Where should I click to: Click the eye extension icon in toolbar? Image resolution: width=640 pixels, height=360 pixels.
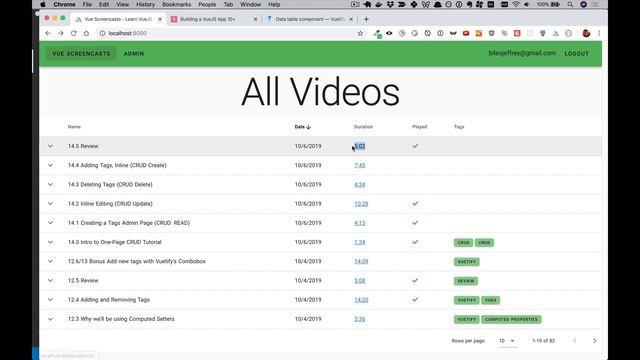coord(389,33)
